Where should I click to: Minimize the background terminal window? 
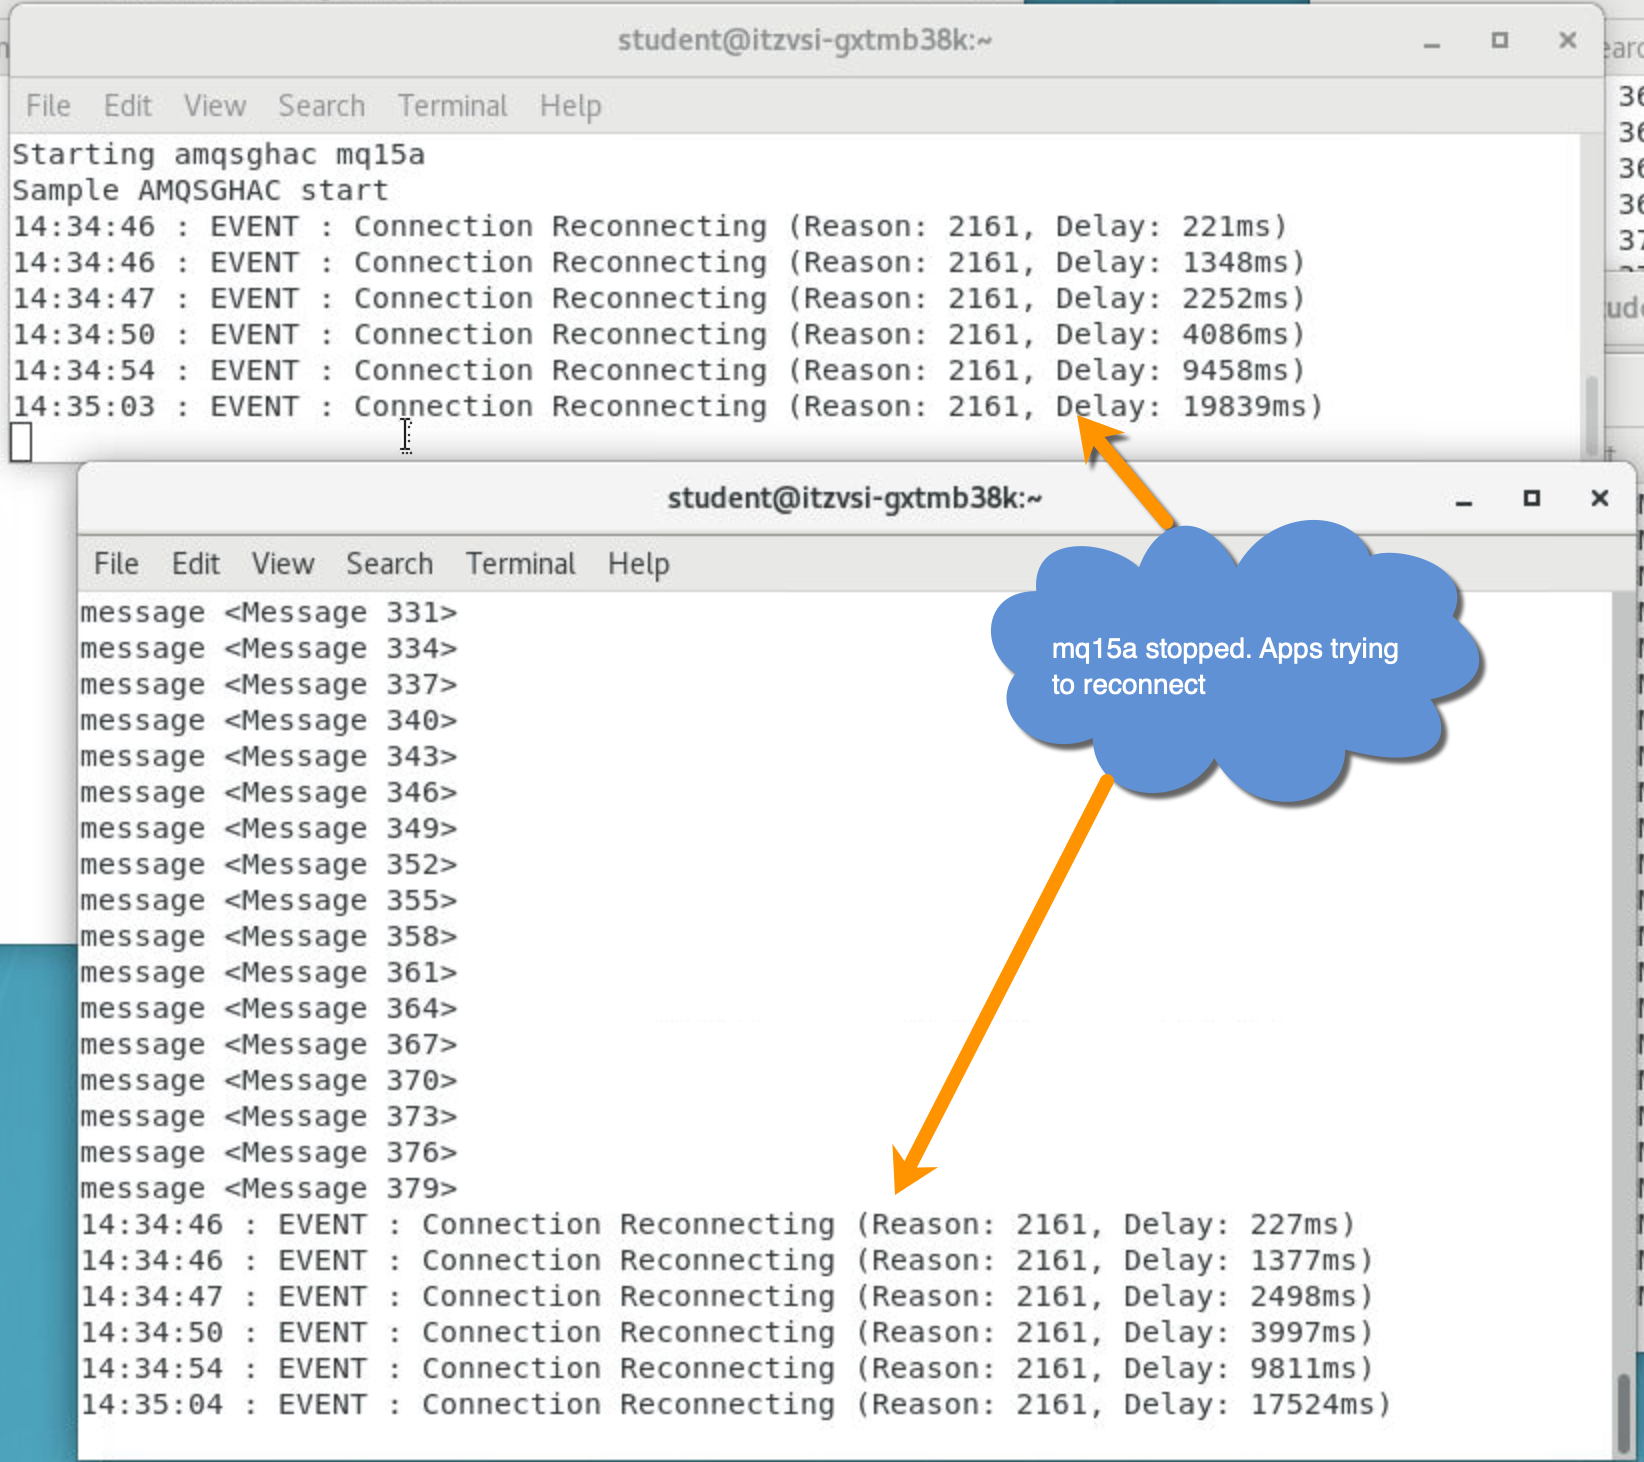click(x=1432, y=41)
